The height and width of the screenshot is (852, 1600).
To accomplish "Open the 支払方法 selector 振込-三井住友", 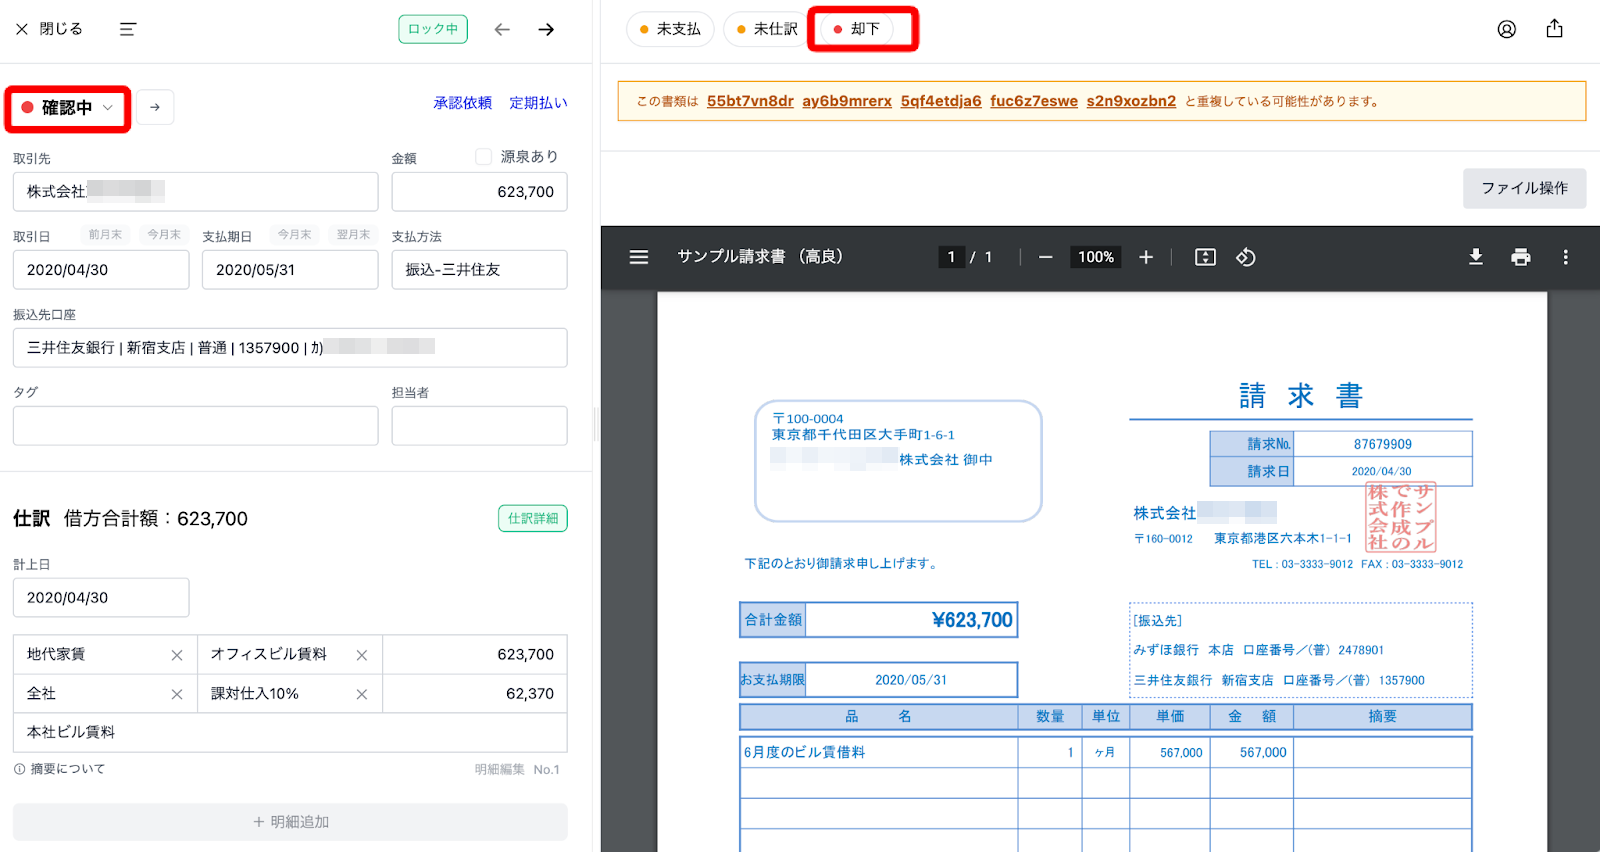I will (479, 269).
